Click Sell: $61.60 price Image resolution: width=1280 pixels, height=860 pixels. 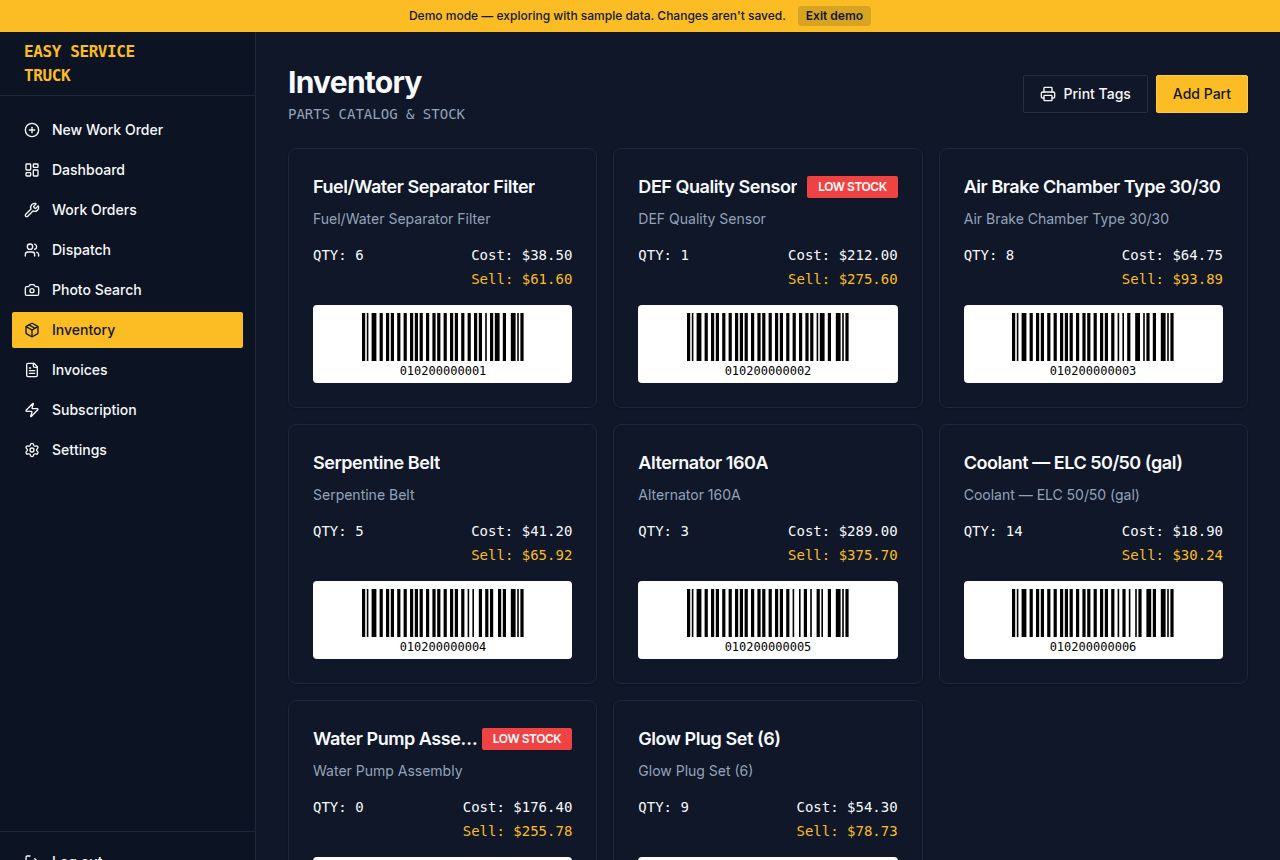(522, 279)
